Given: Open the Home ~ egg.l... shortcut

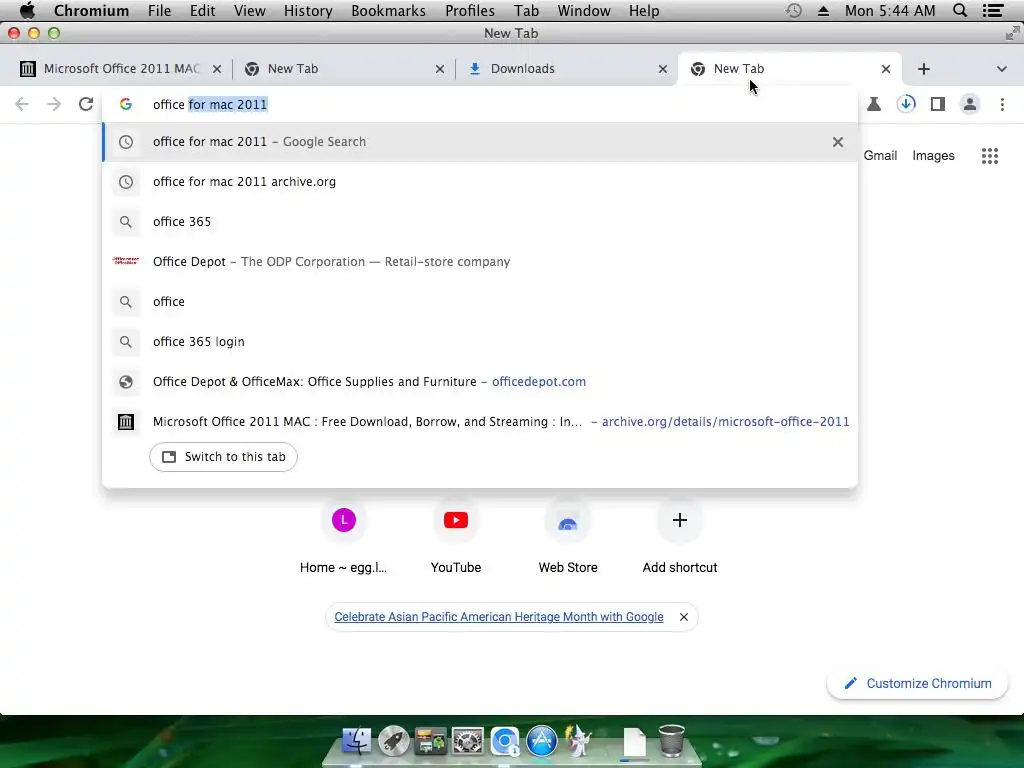Looking at the screenshot, I should [344, 537].
